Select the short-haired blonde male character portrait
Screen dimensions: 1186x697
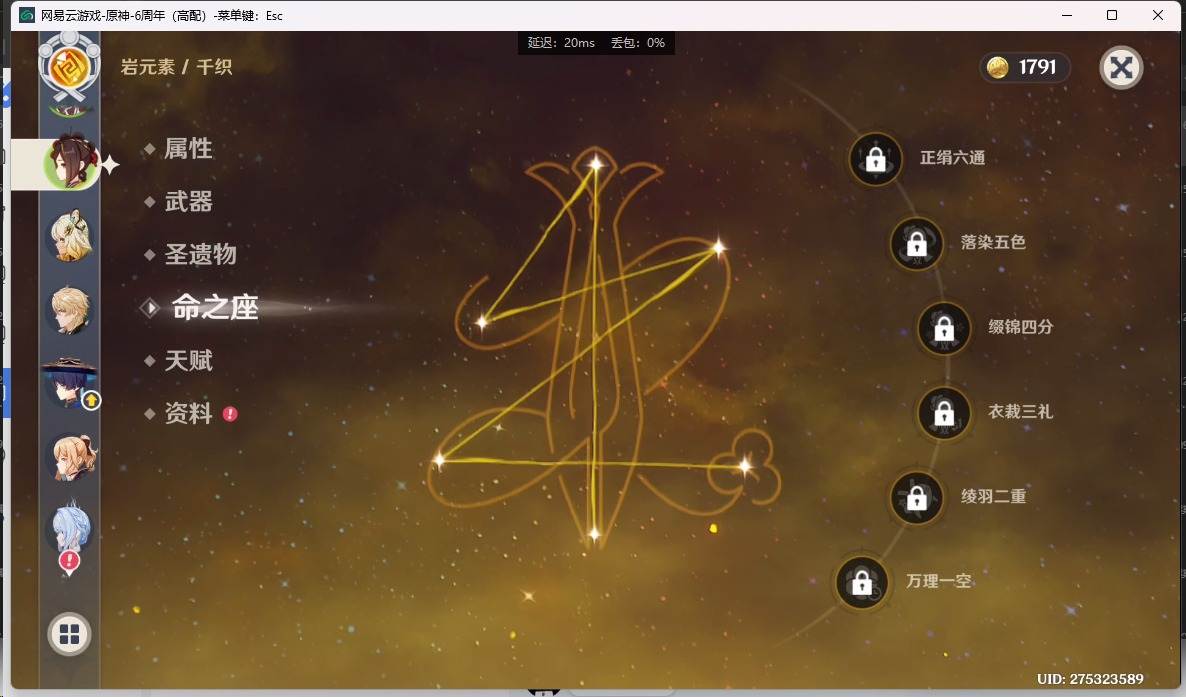(x=70, y=310)
